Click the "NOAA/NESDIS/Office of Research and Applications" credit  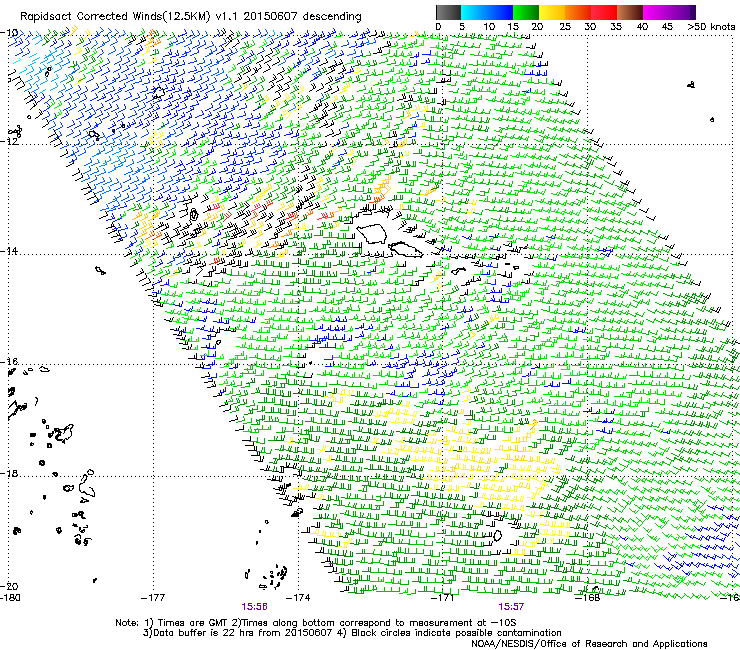point(589,644)
